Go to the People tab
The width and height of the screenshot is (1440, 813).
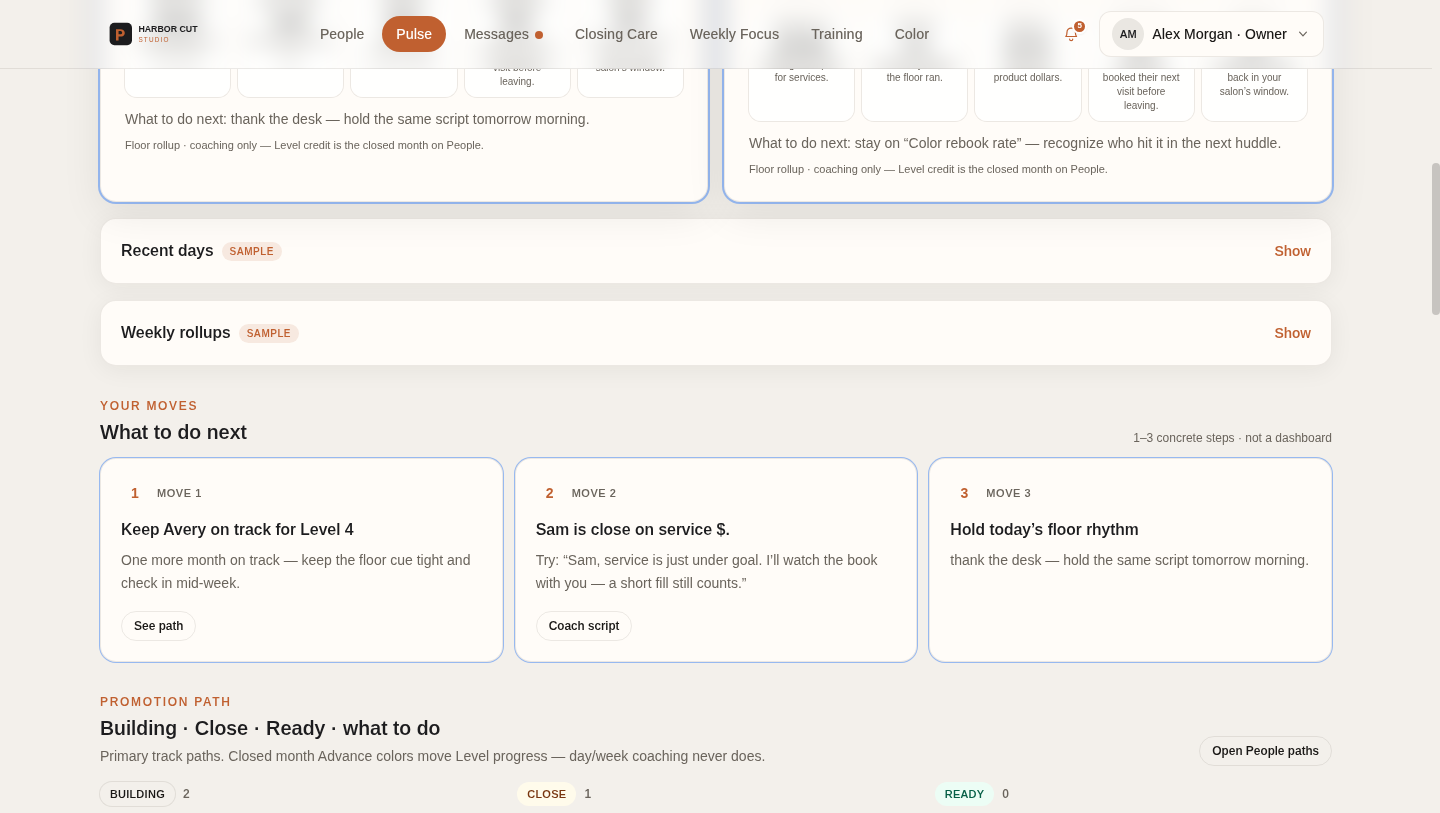(342, 34)
